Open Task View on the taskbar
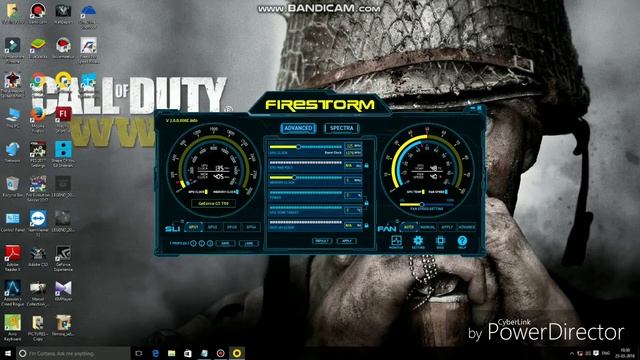Image resolution: width=640 pixels, height=360 pixels. click(x=139, y=353)
